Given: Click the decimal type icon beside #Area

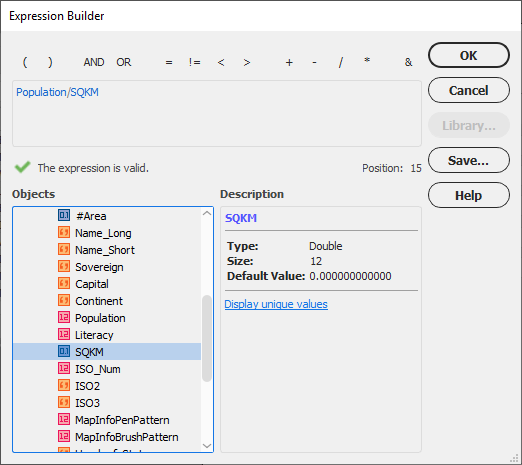Looking at the screenshot, I should pos(64,215).
